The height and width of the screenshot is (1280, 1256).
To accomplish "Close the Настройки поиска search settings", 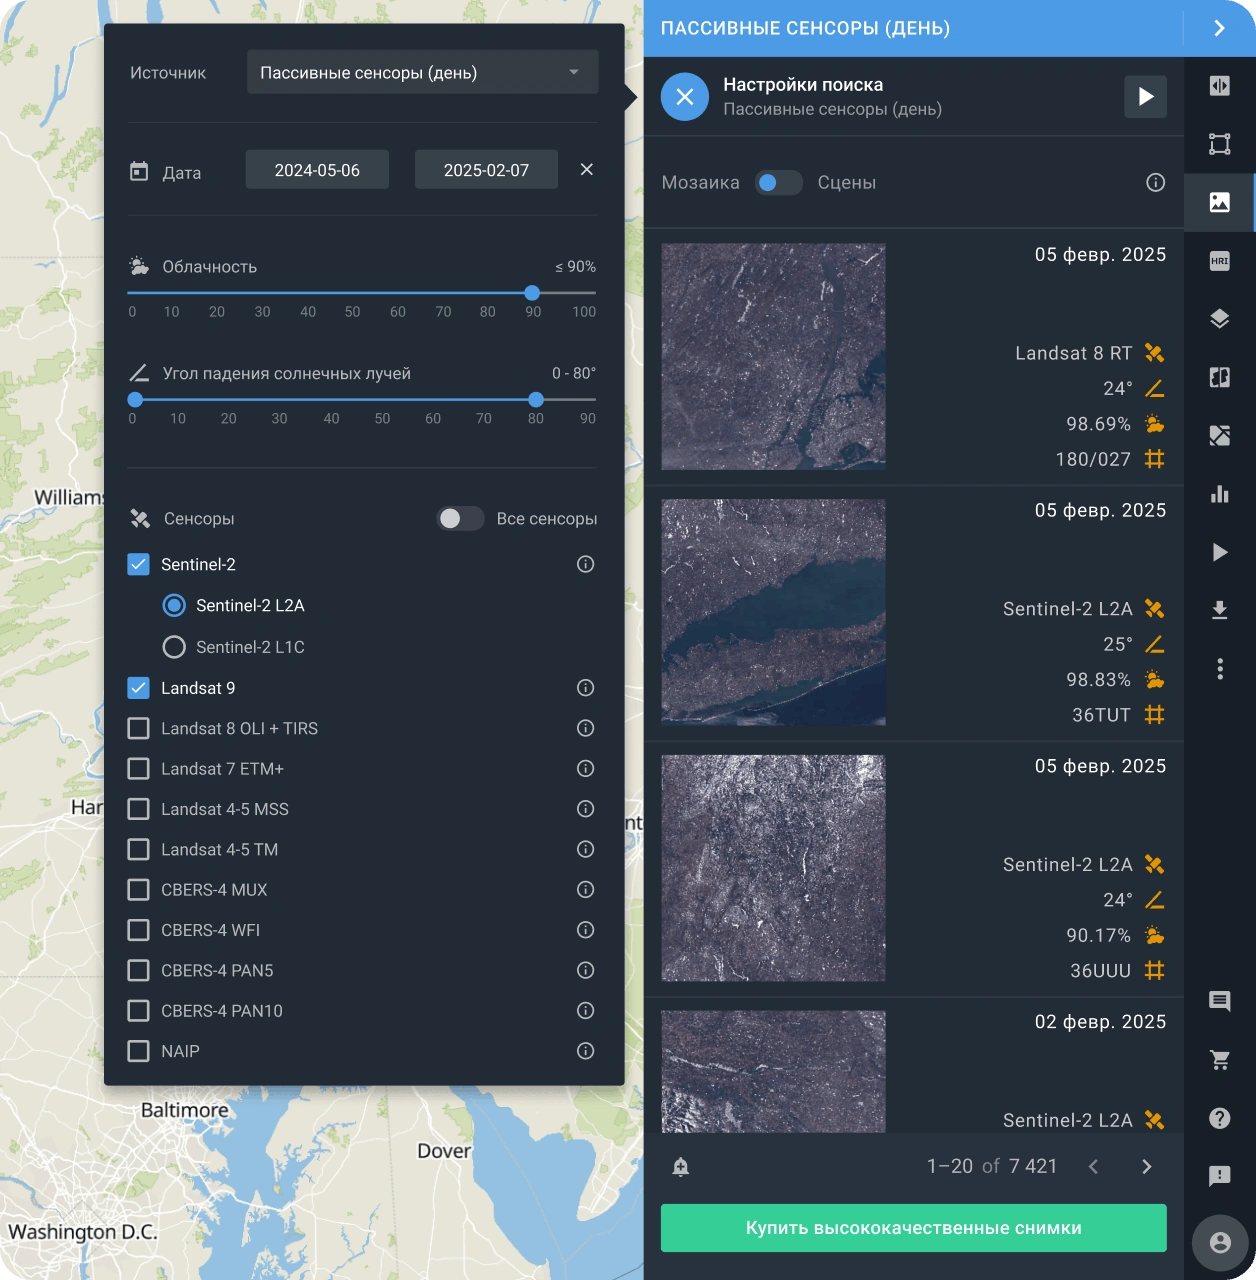I will (685, 97).
